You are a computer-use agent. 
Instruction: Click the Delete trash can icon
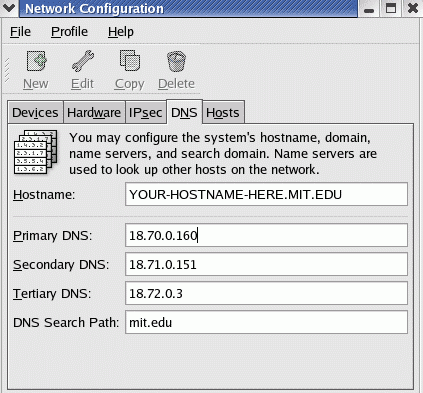point(176,61)
